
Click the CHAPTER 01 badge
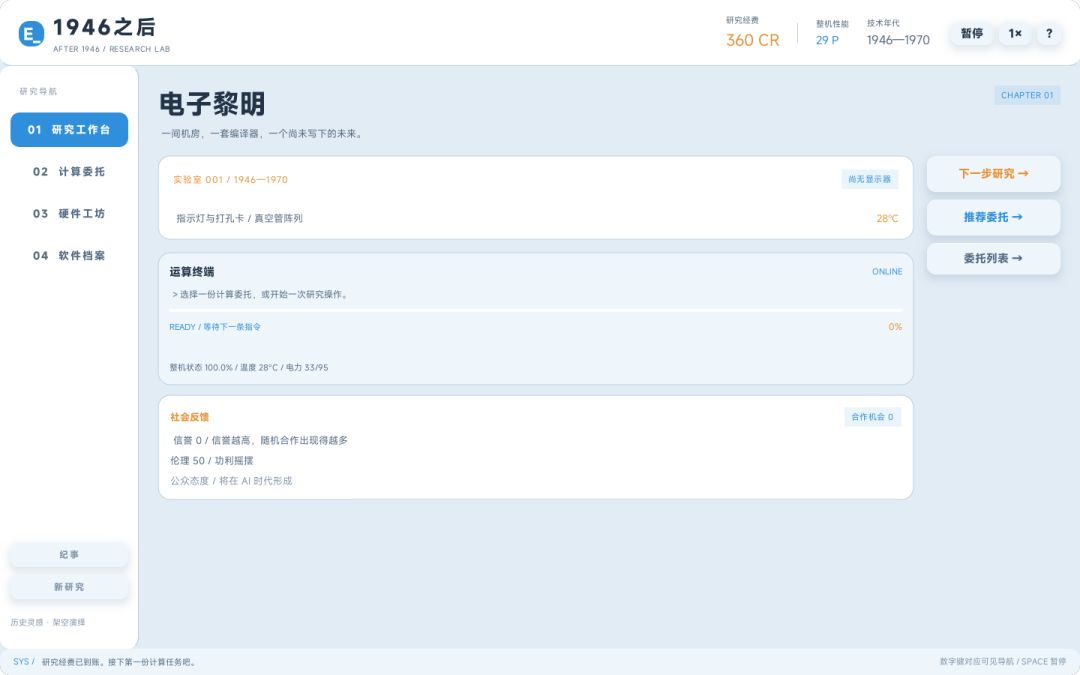(1027, 95)
